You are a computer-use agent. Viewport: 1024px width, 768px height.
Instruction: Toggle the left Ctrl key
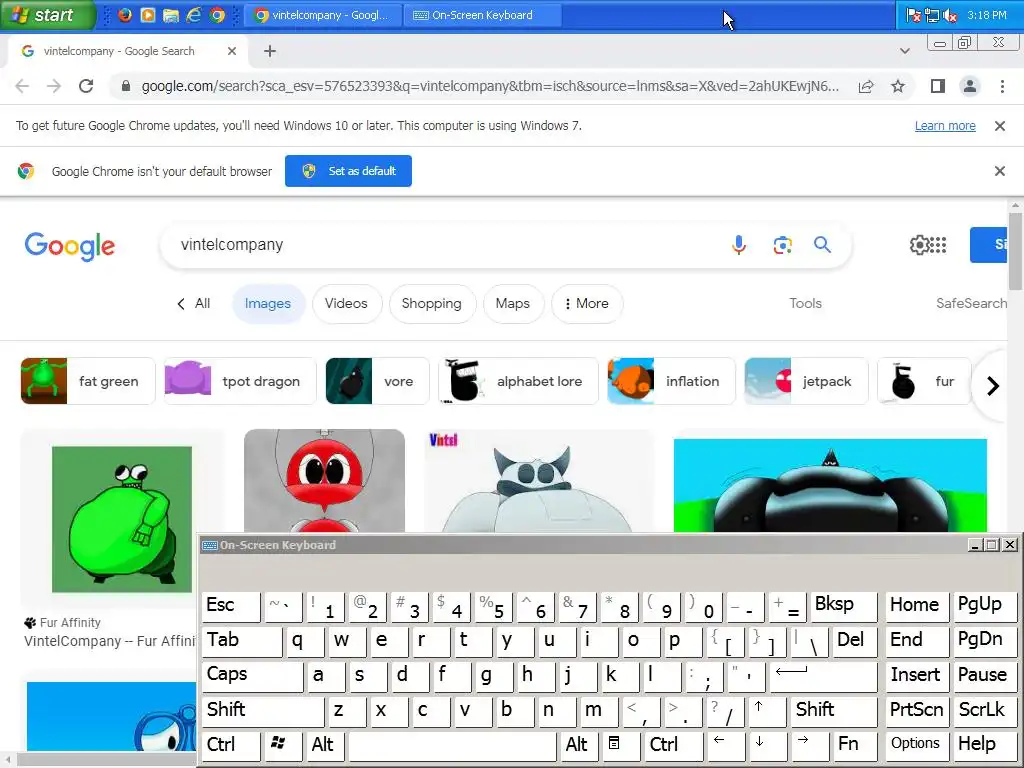pyautogui.click(x=231, y=744)
